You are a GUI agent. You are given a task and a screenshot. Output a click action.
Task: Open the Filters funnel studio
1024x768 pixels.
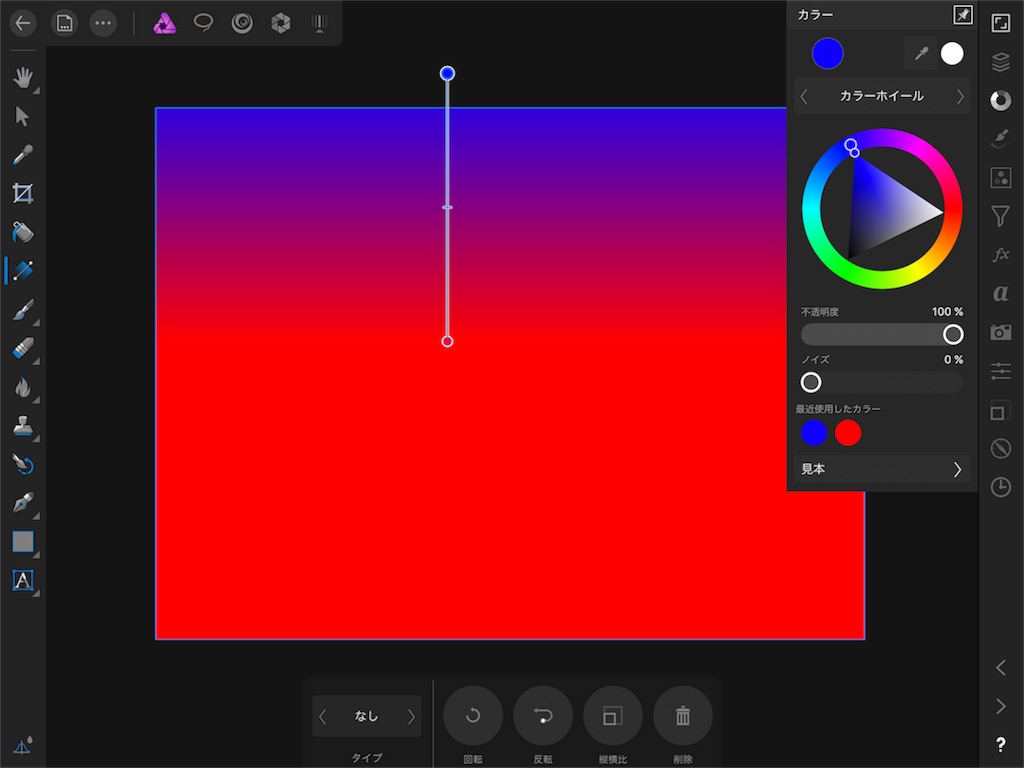pos(1000,216)
